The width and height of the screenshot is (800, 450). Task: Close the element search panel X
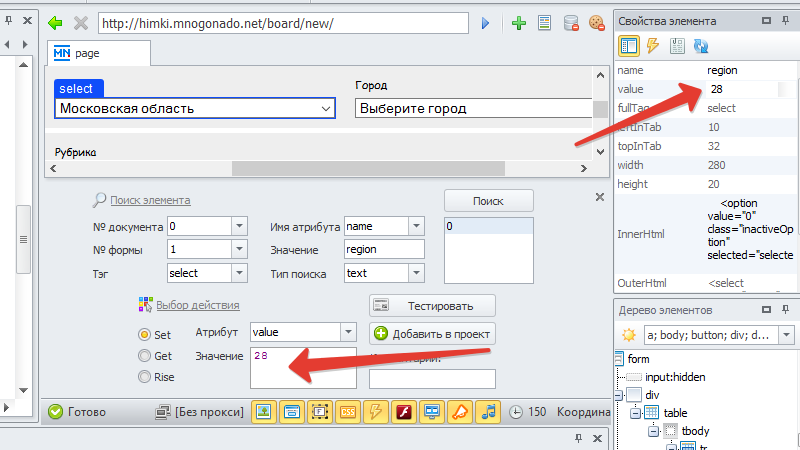[x=600, y=197]
